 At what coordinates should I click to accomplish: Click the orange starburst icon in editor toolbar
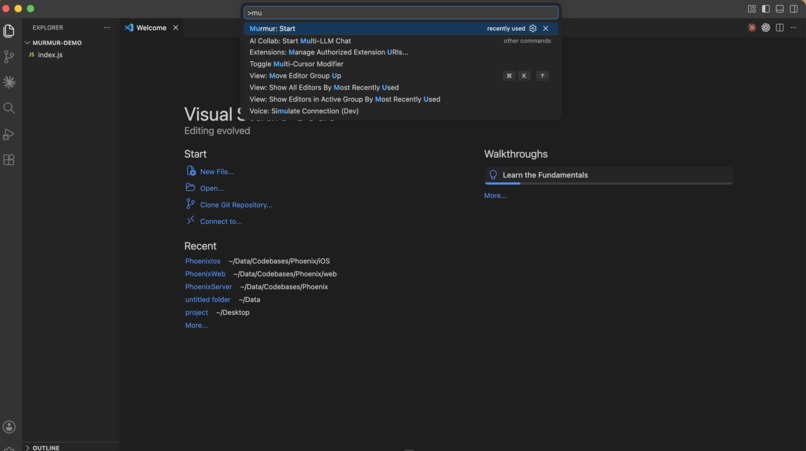[752, 28]
